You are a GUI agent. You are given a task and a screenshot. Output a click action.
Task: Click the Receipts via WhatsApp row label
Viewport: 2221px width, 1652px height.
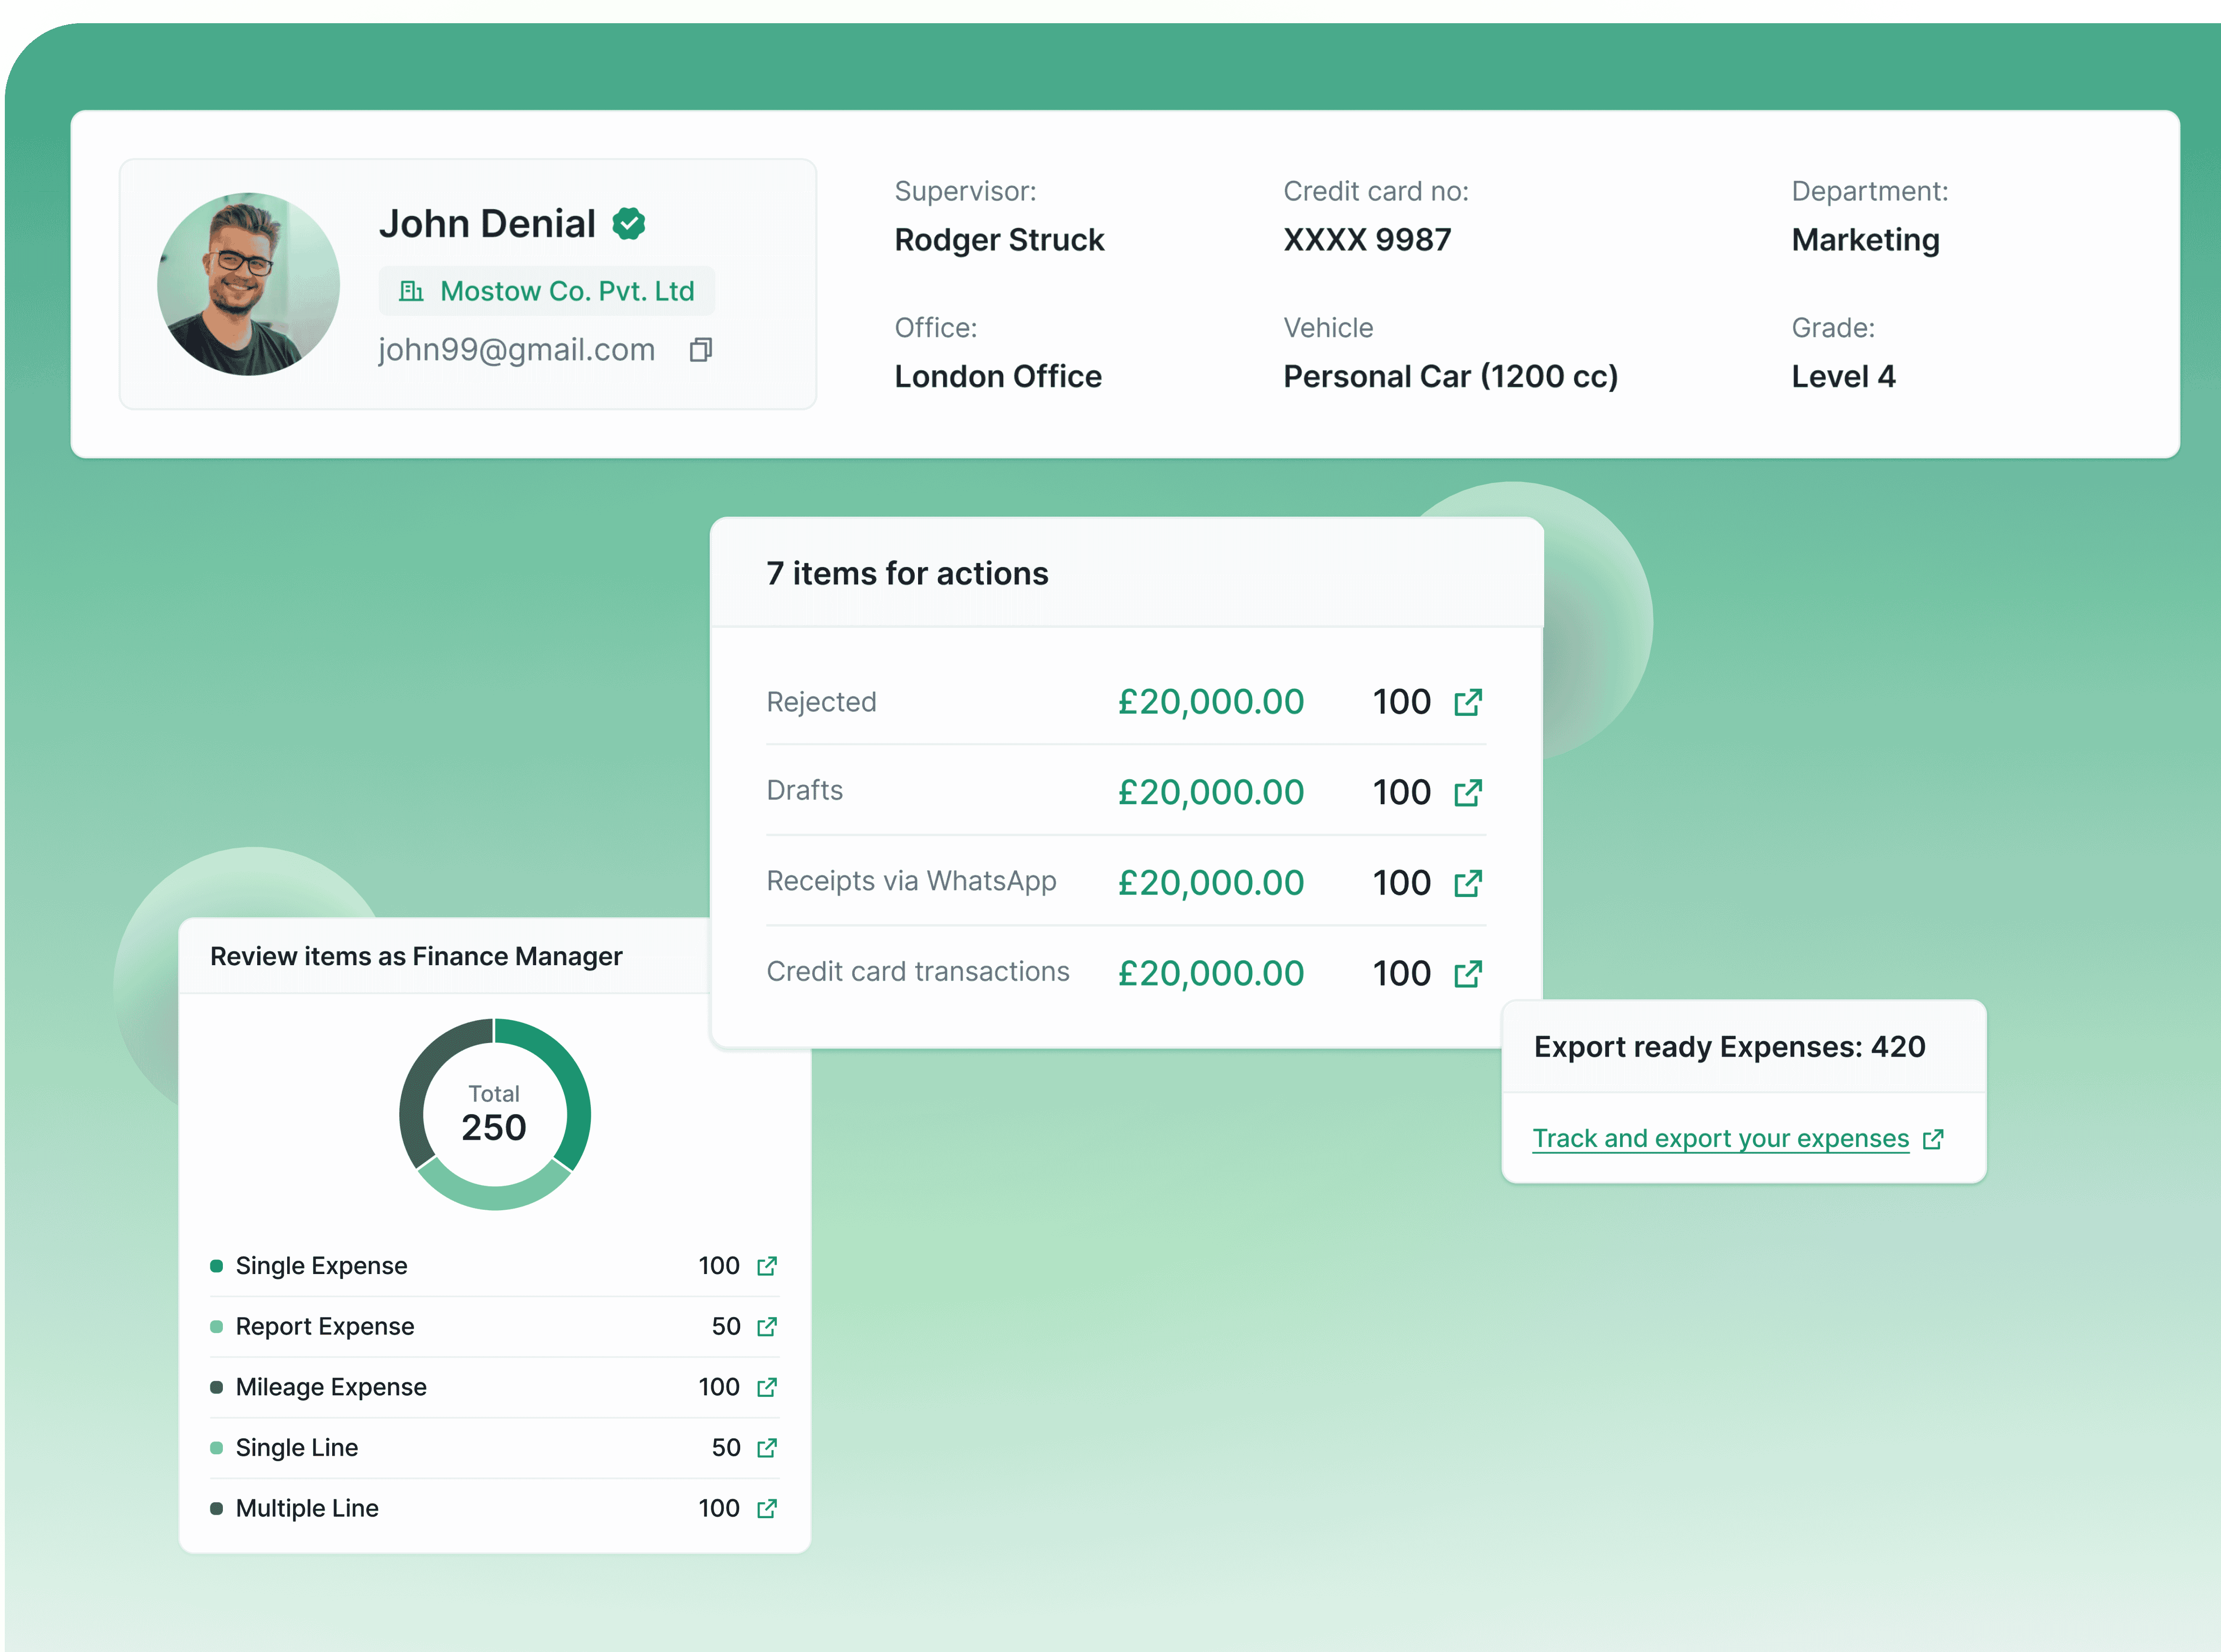click(x=911, y=881)
